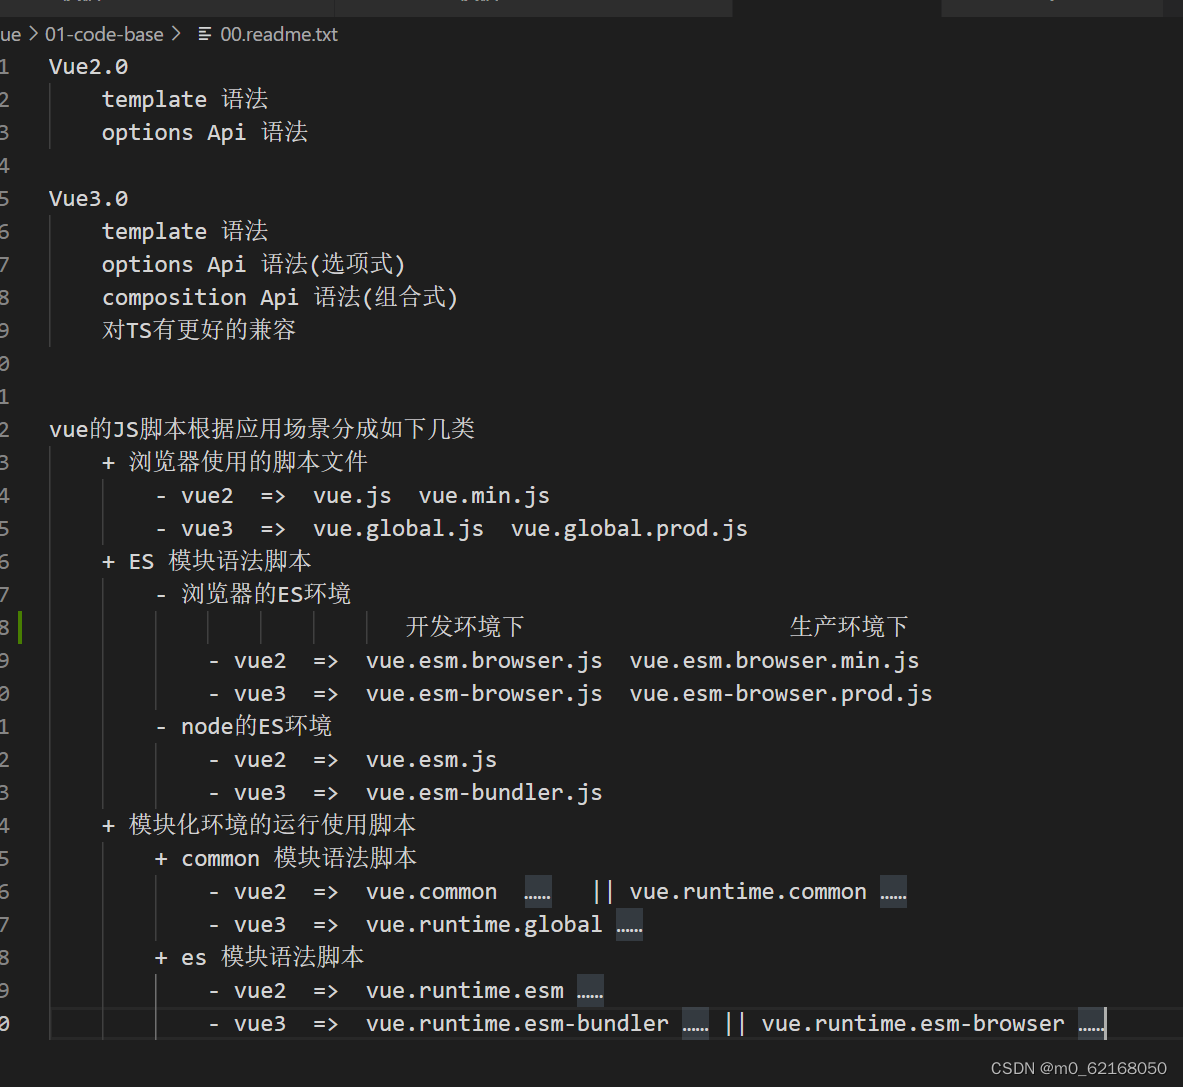Click 'options Api 语法' under Vue2.0
The image size is (1183, 1087).
204,132
